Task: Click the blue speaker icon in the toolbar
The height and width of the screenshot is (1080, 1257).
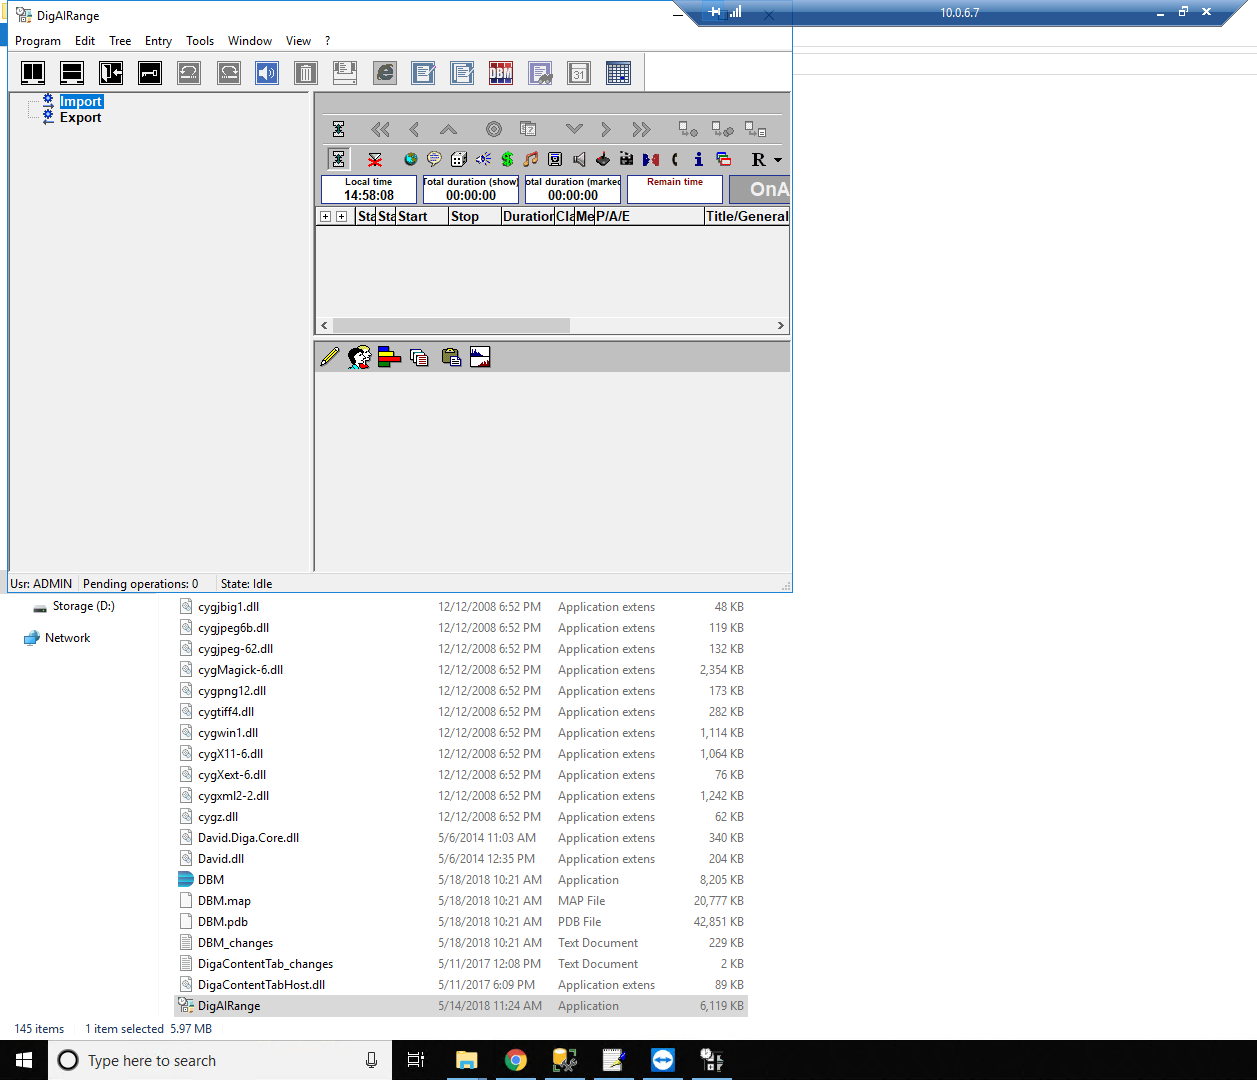Action: click(x=267, y=73)
